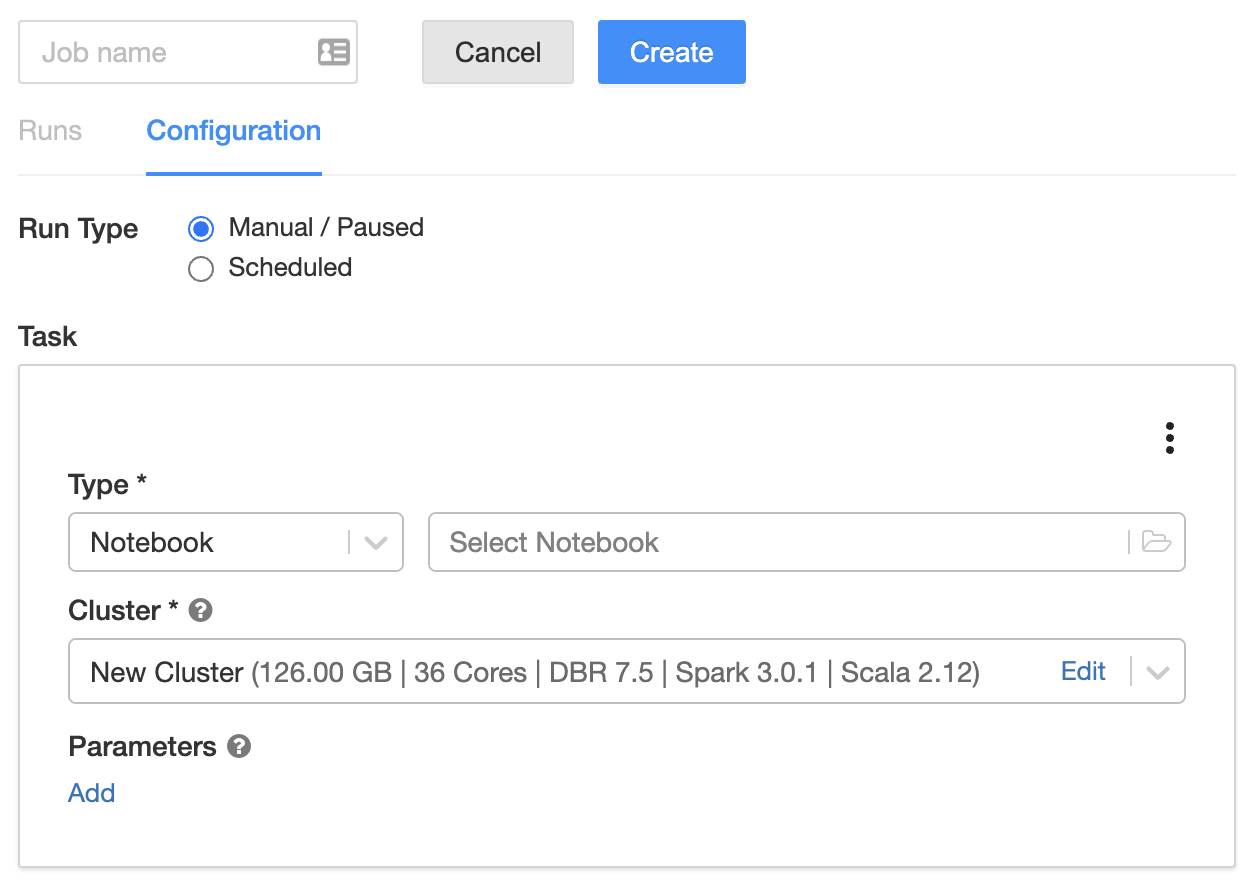The width and height of the screenshot is (1256, 884).
Task: Switch to the Configuration tab
Action: click(233, 131)
